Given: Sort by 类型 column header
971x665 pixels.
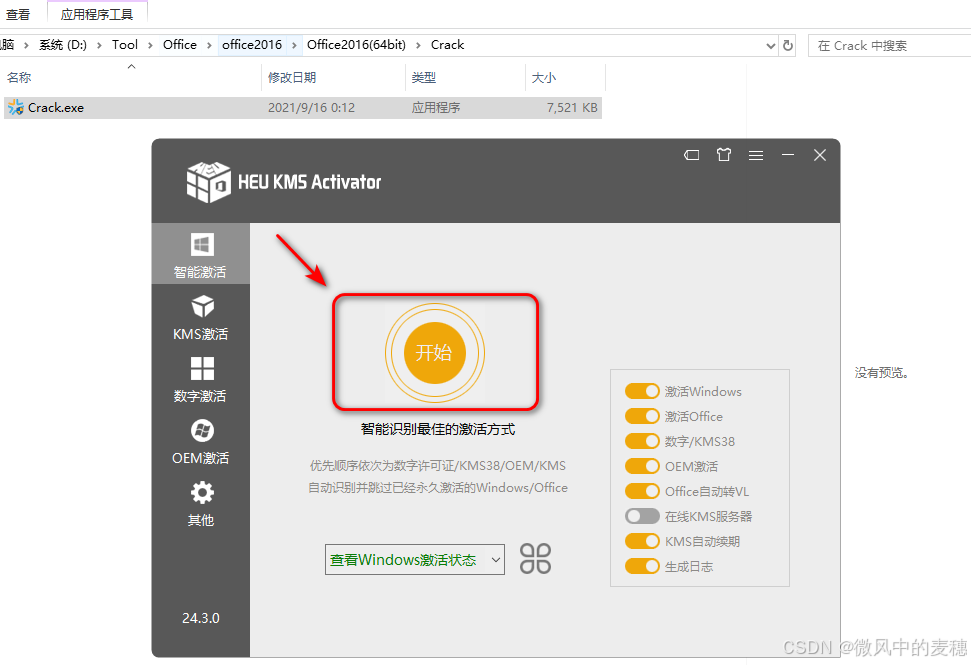Looking at the screenshot, I should pyautogui.click(x=466, y=77).
